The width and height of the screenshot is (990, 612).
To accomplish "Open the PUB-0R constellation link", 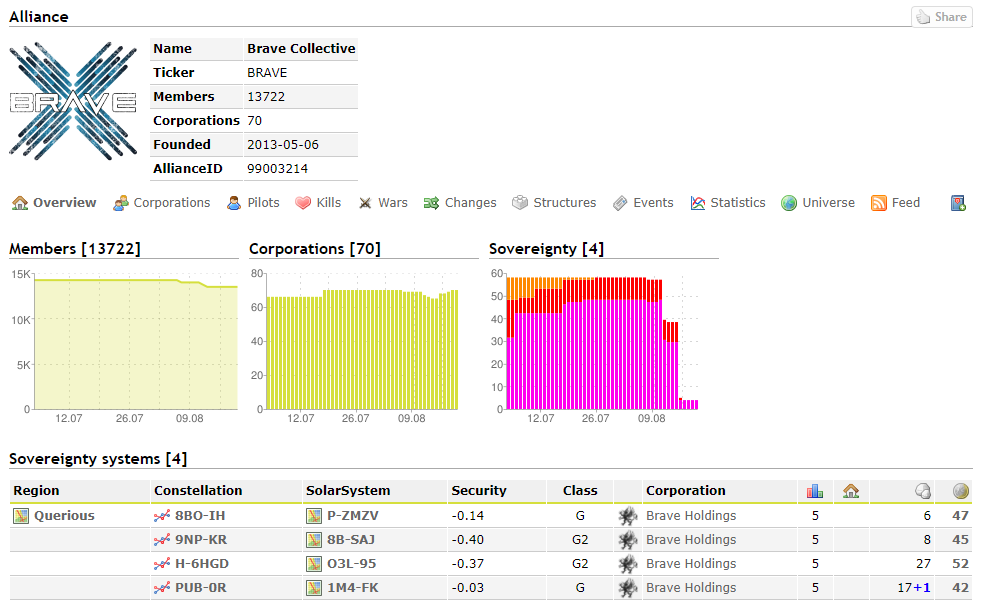I will 201,588.
